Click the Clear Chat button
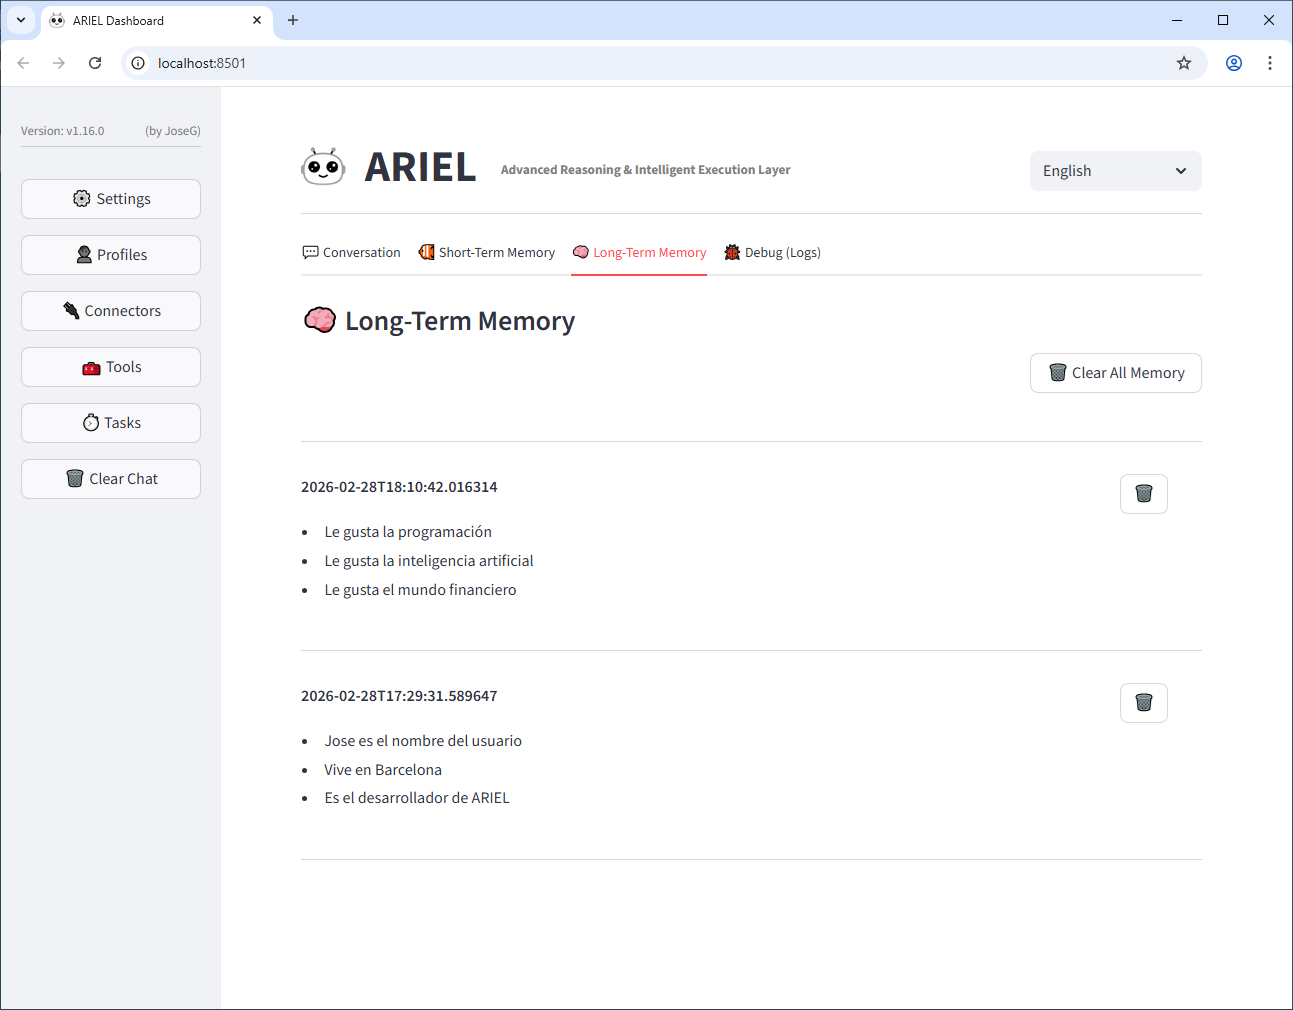Screen dimensions: 1293x1010 point(111,479)
